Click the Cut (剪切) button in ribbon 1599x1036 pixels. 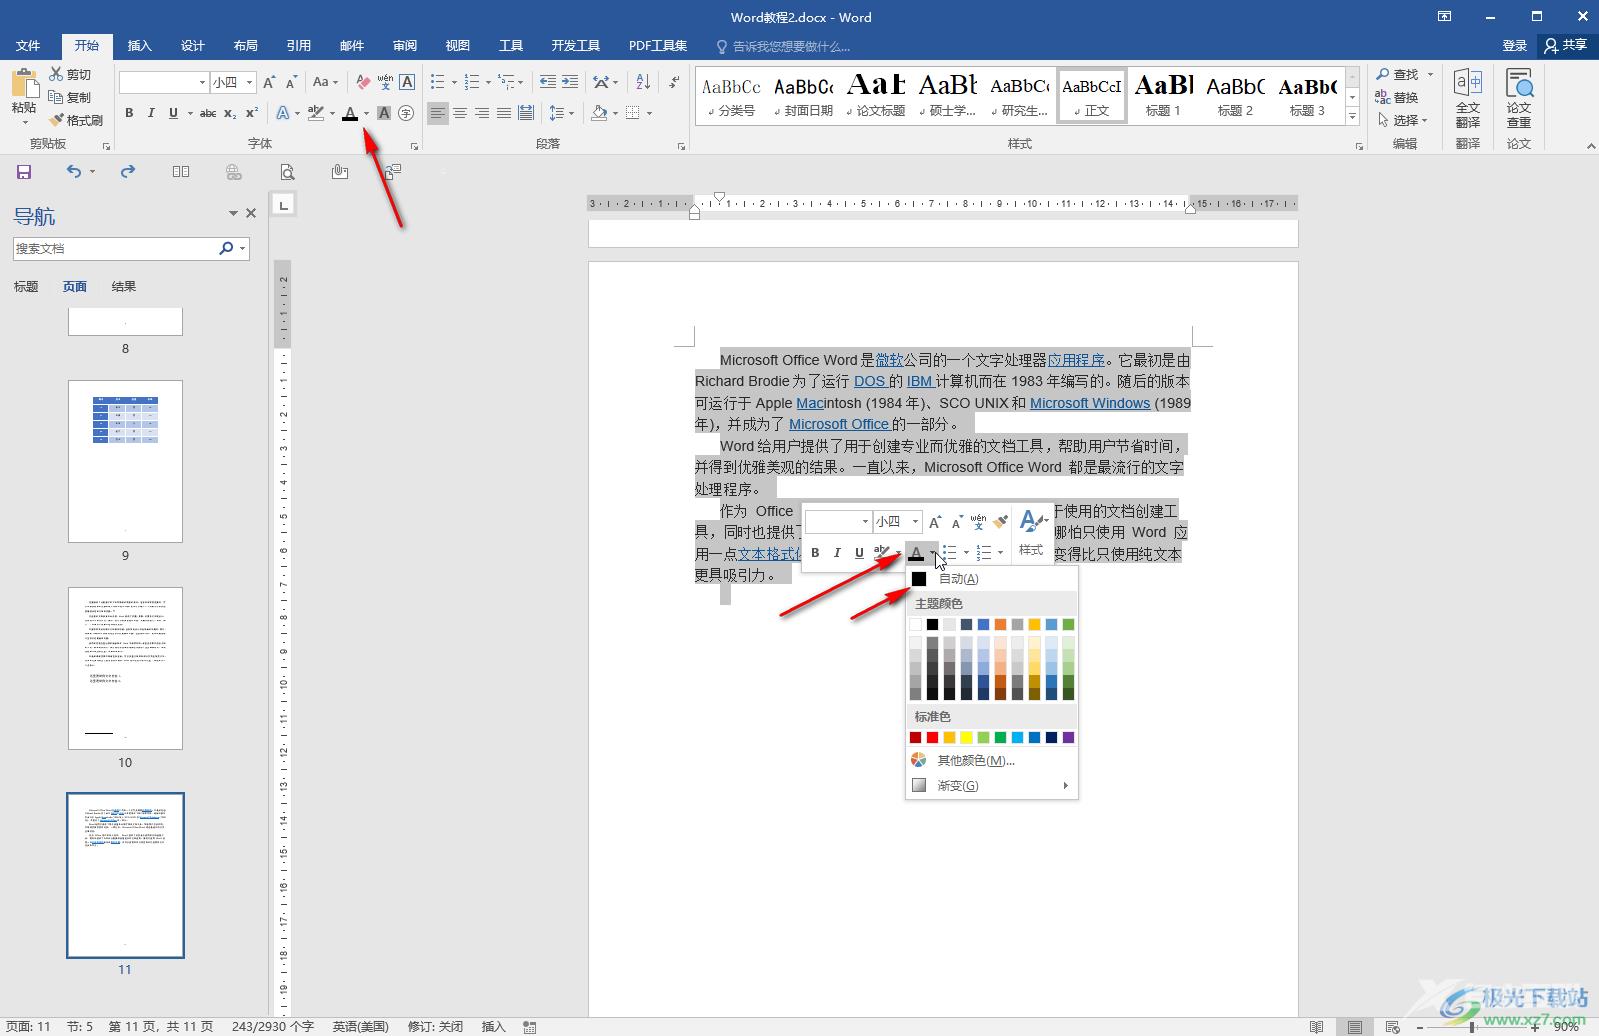point(71,74)
